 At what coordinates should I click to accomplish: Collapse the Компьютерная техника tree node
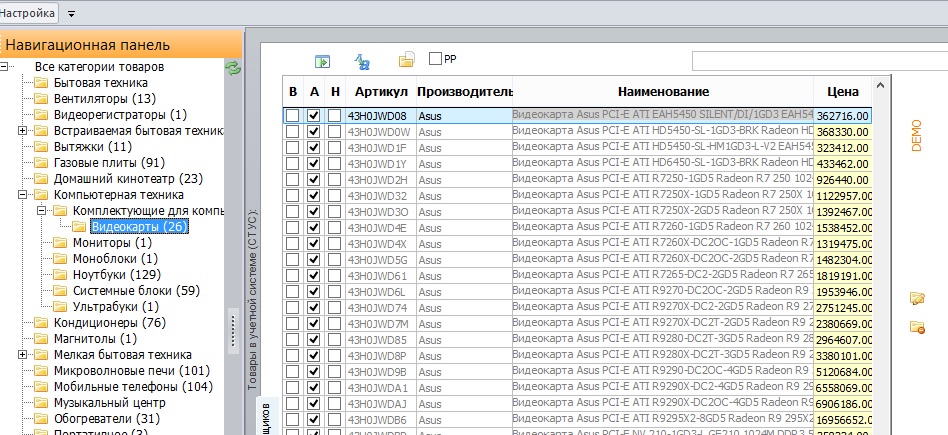click(23, 195)
